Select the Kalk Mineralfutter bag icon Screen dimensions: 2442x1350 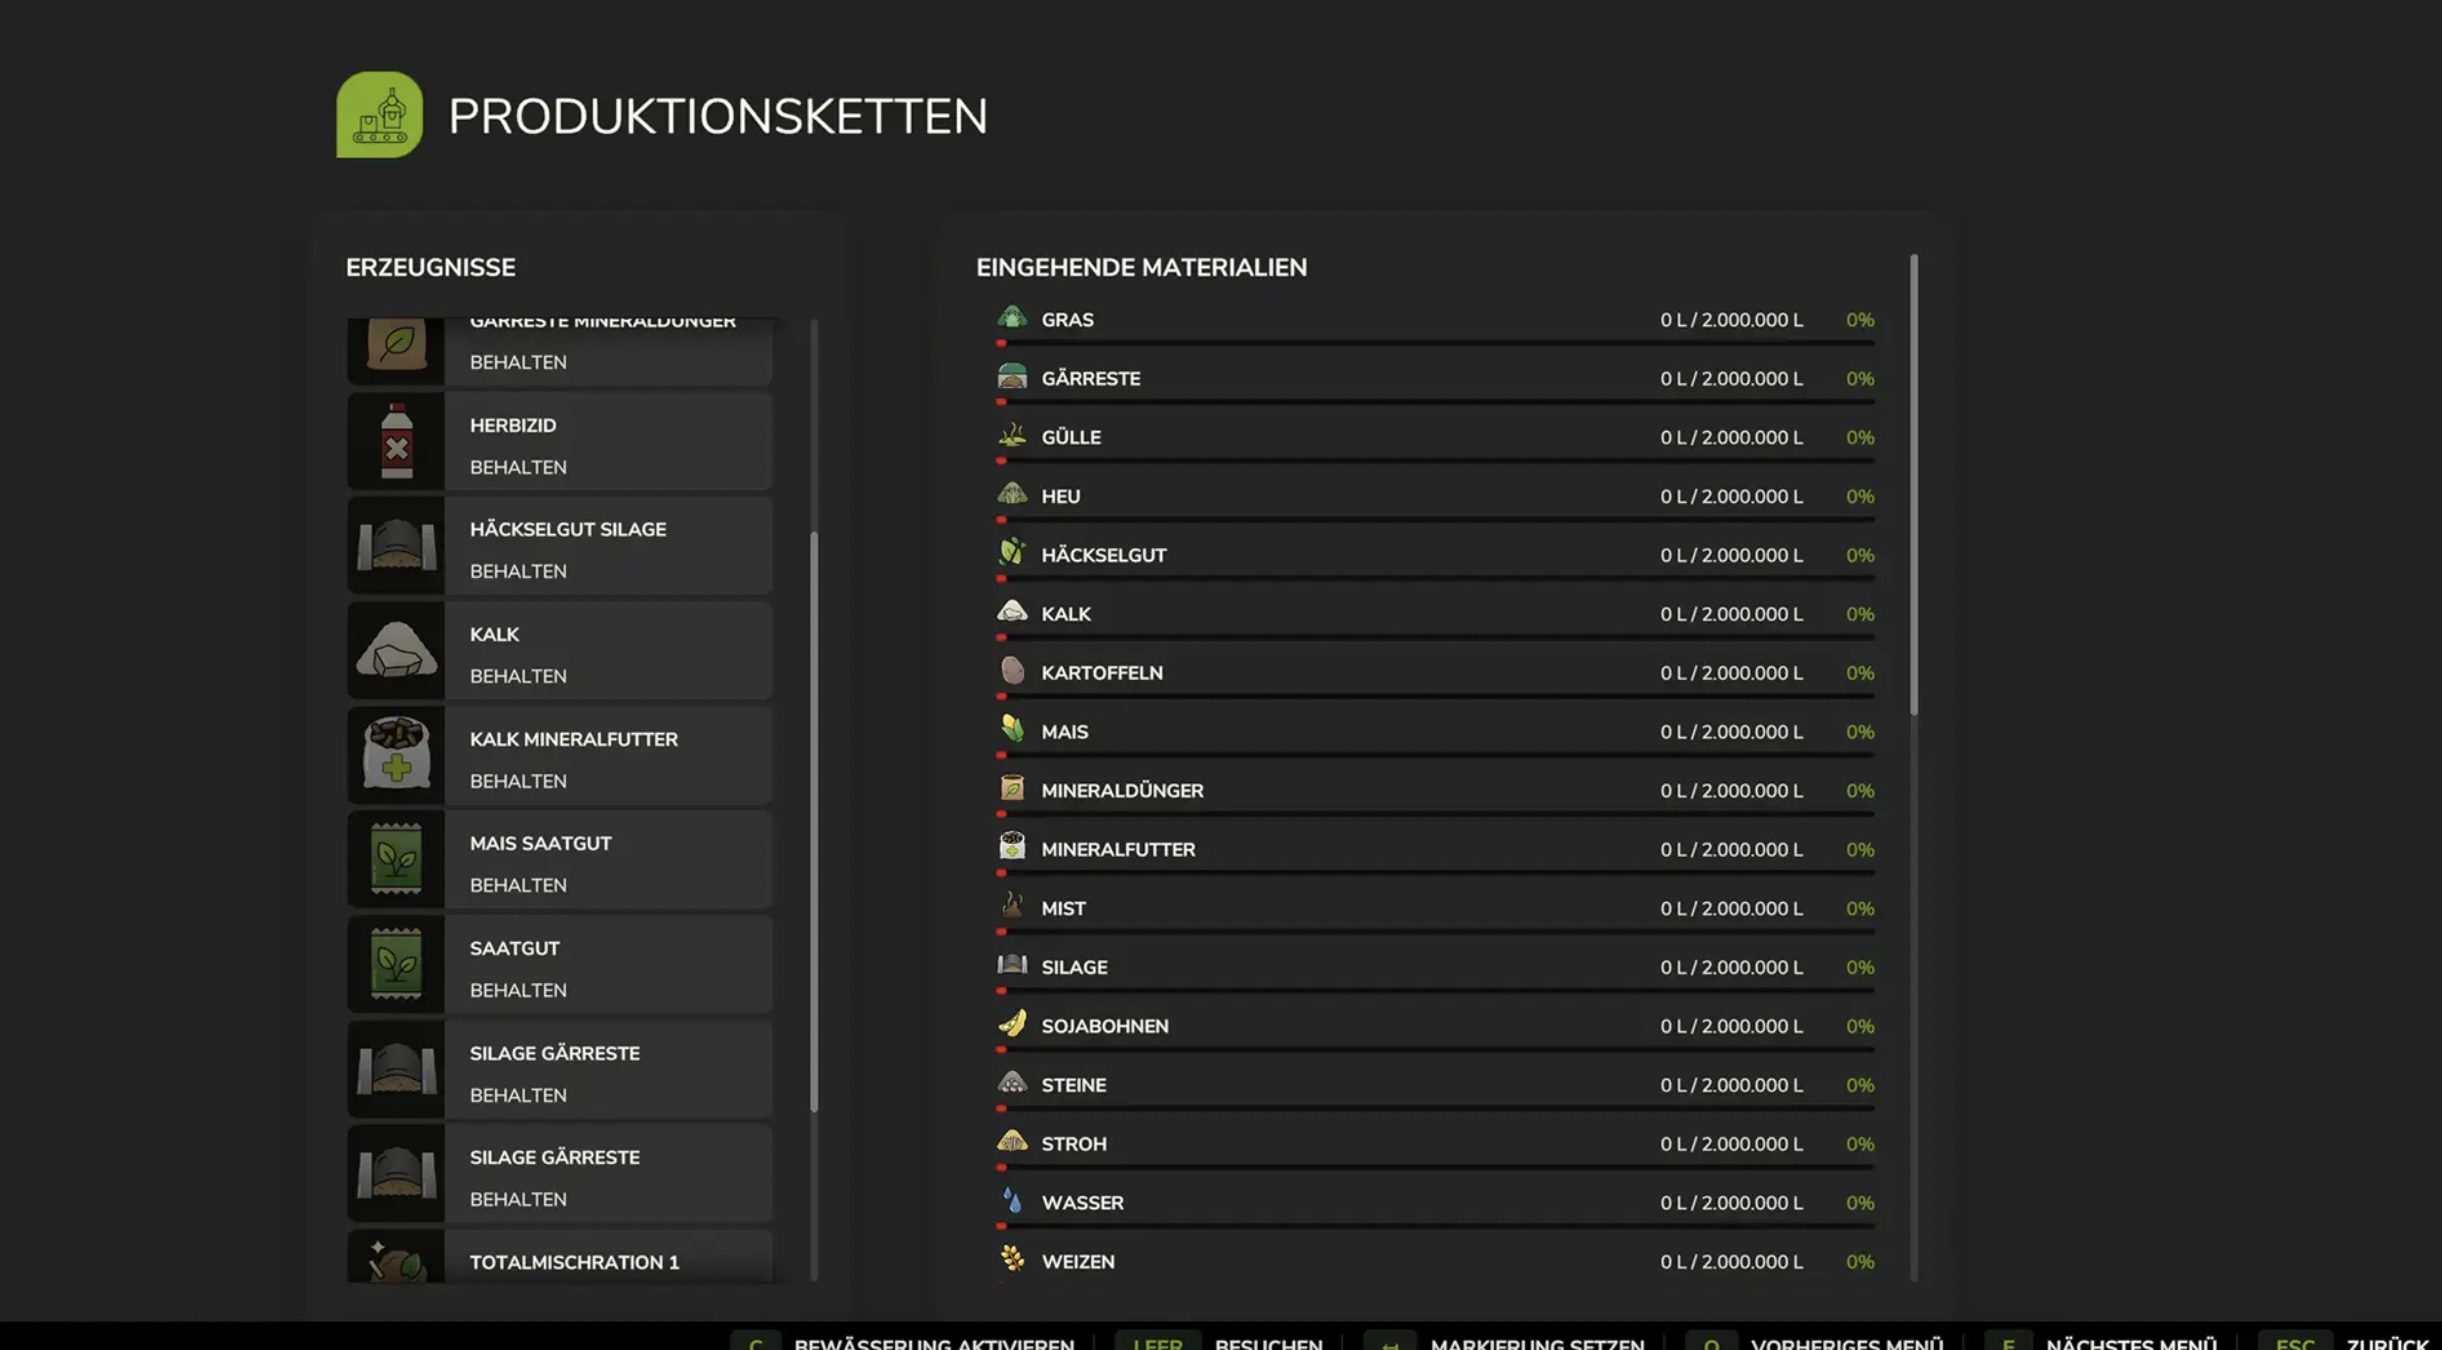coord(396,755)
